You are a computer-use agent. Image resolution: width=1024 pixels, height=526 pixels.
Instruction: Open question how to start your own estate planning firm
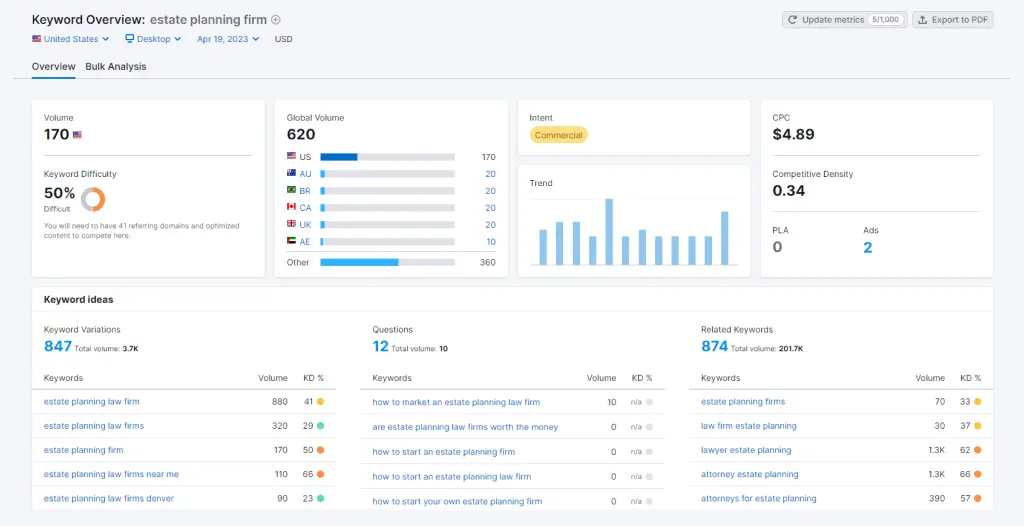point(457,501)
